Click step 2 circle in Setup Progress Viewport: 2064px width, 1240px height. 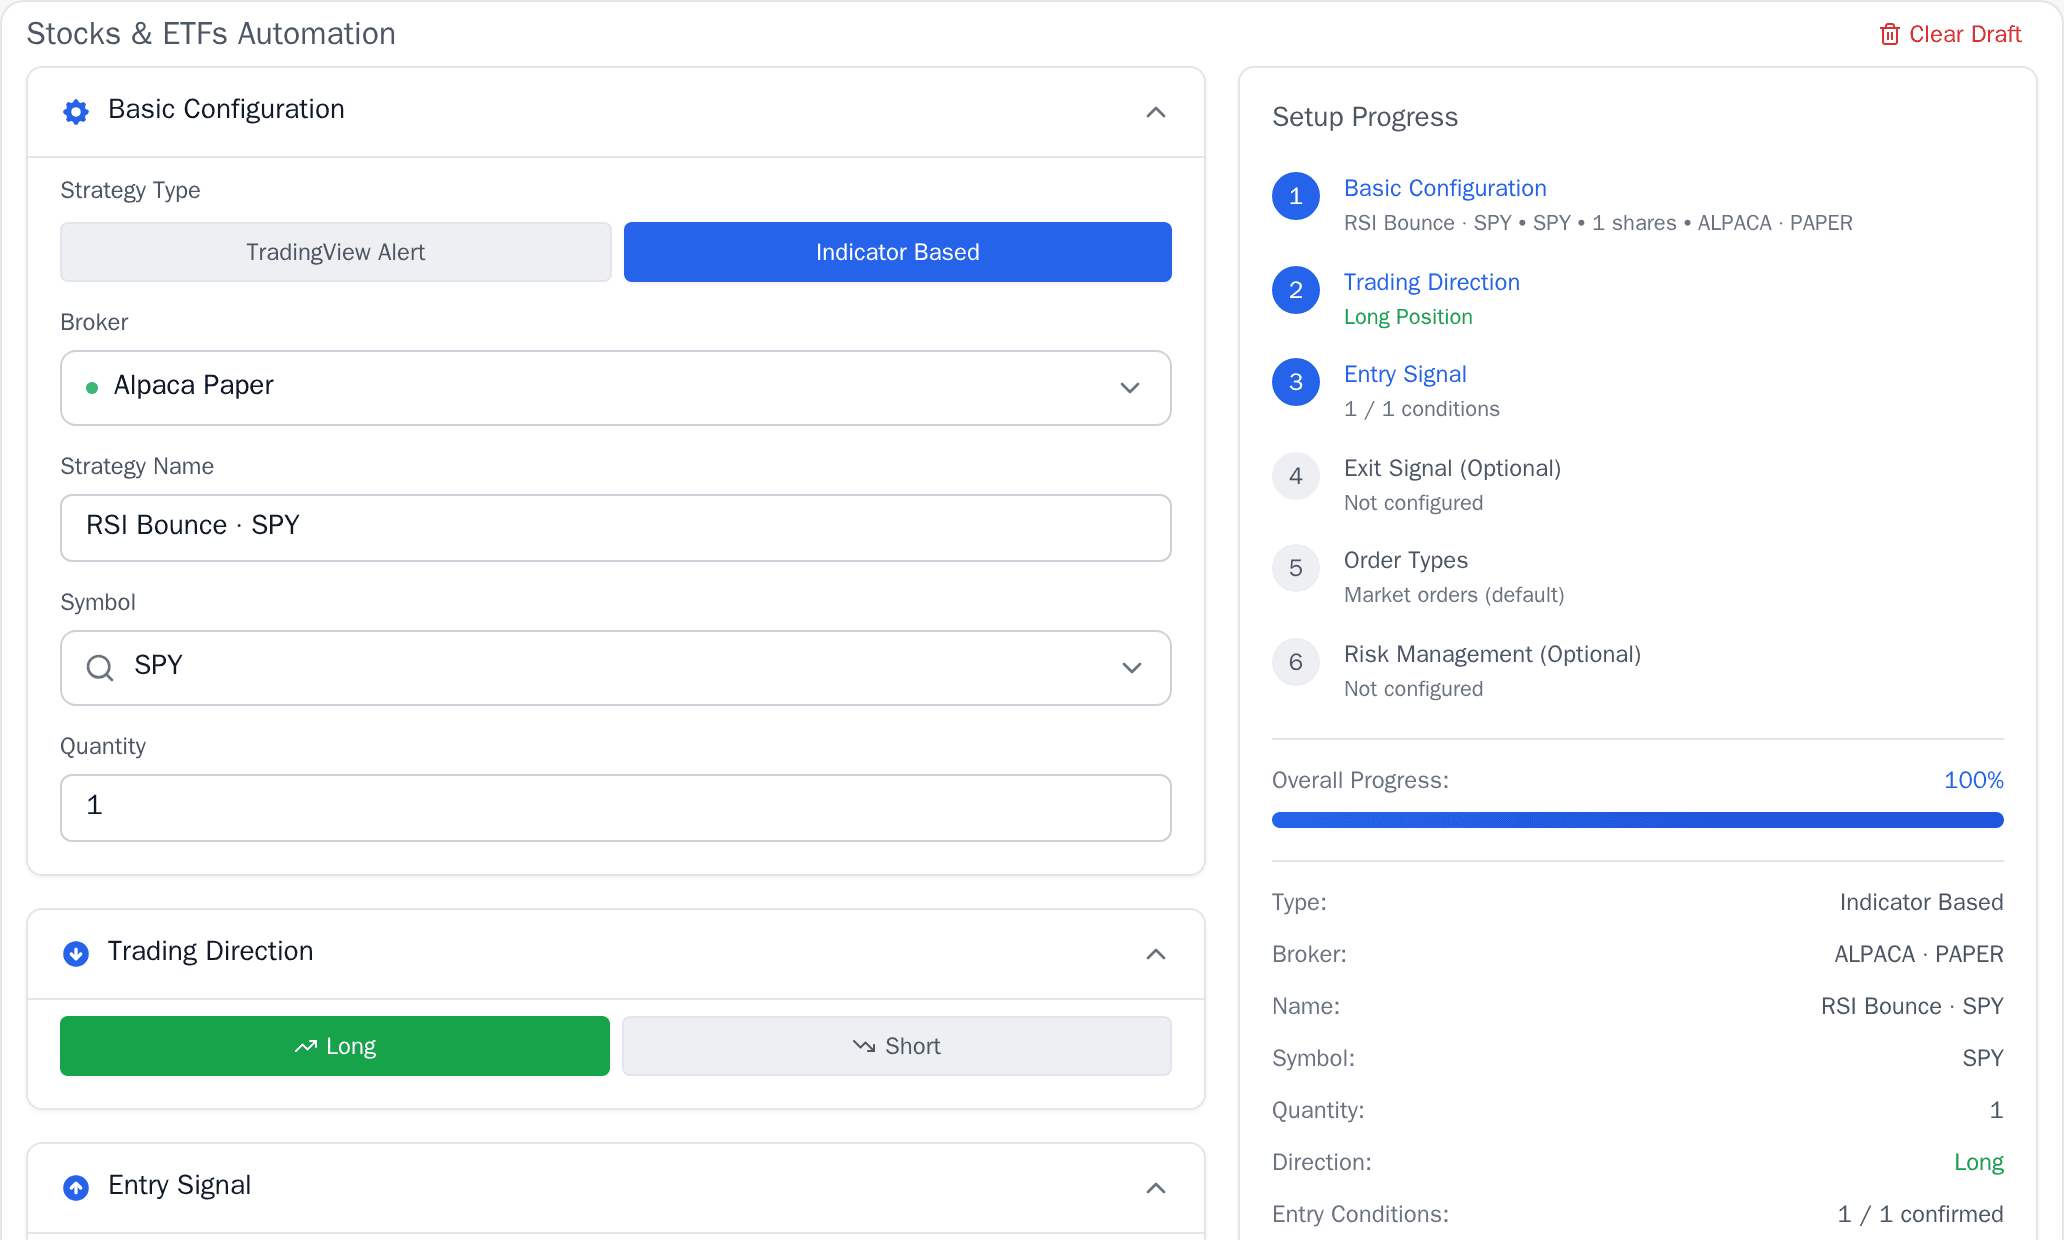click(1296, 290)
